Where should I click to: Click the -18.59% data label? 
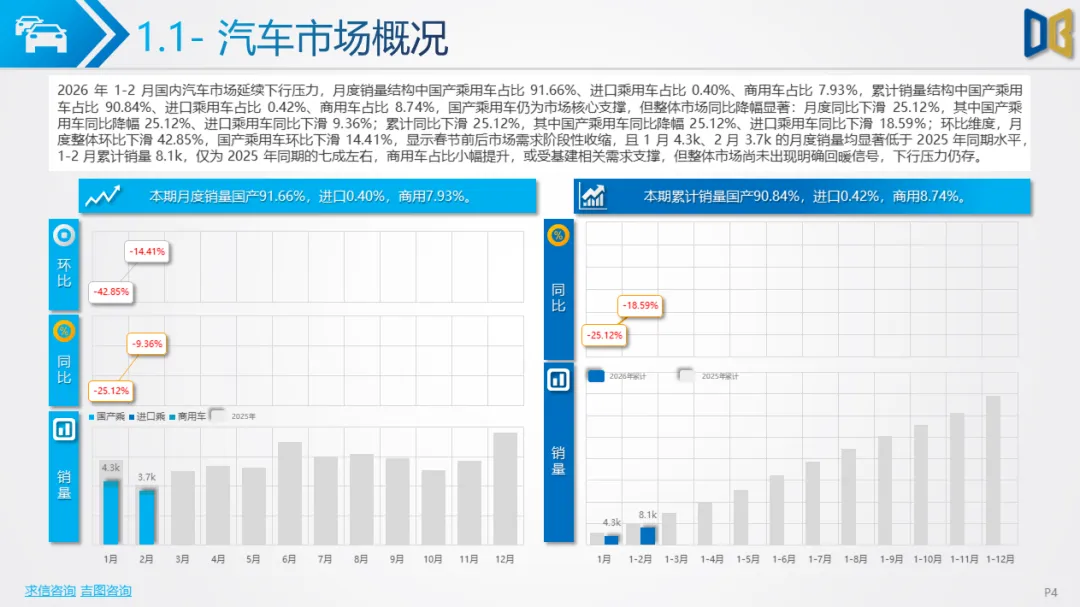(x=641, y=305)
